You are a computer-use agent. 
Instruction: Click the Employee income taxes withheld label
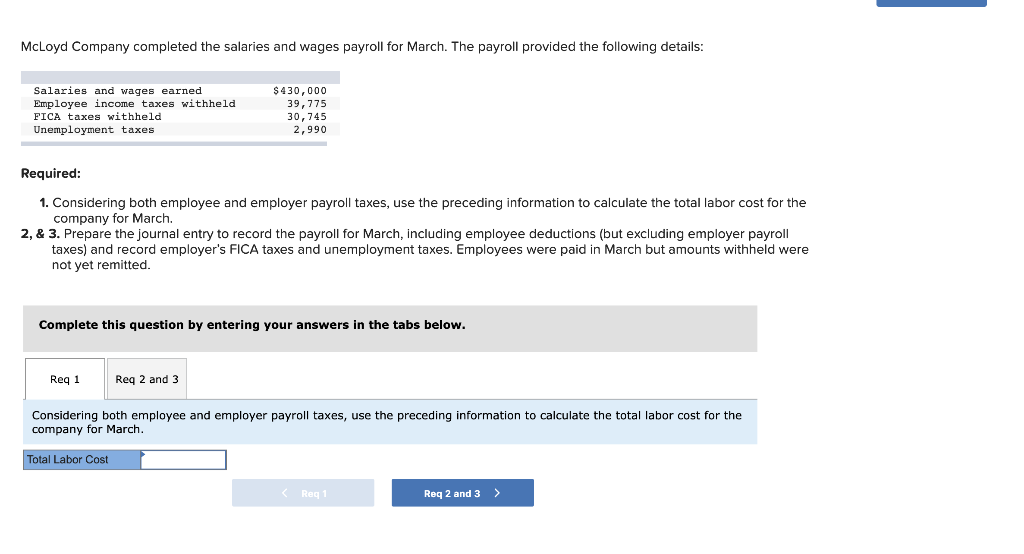point(135,104)
